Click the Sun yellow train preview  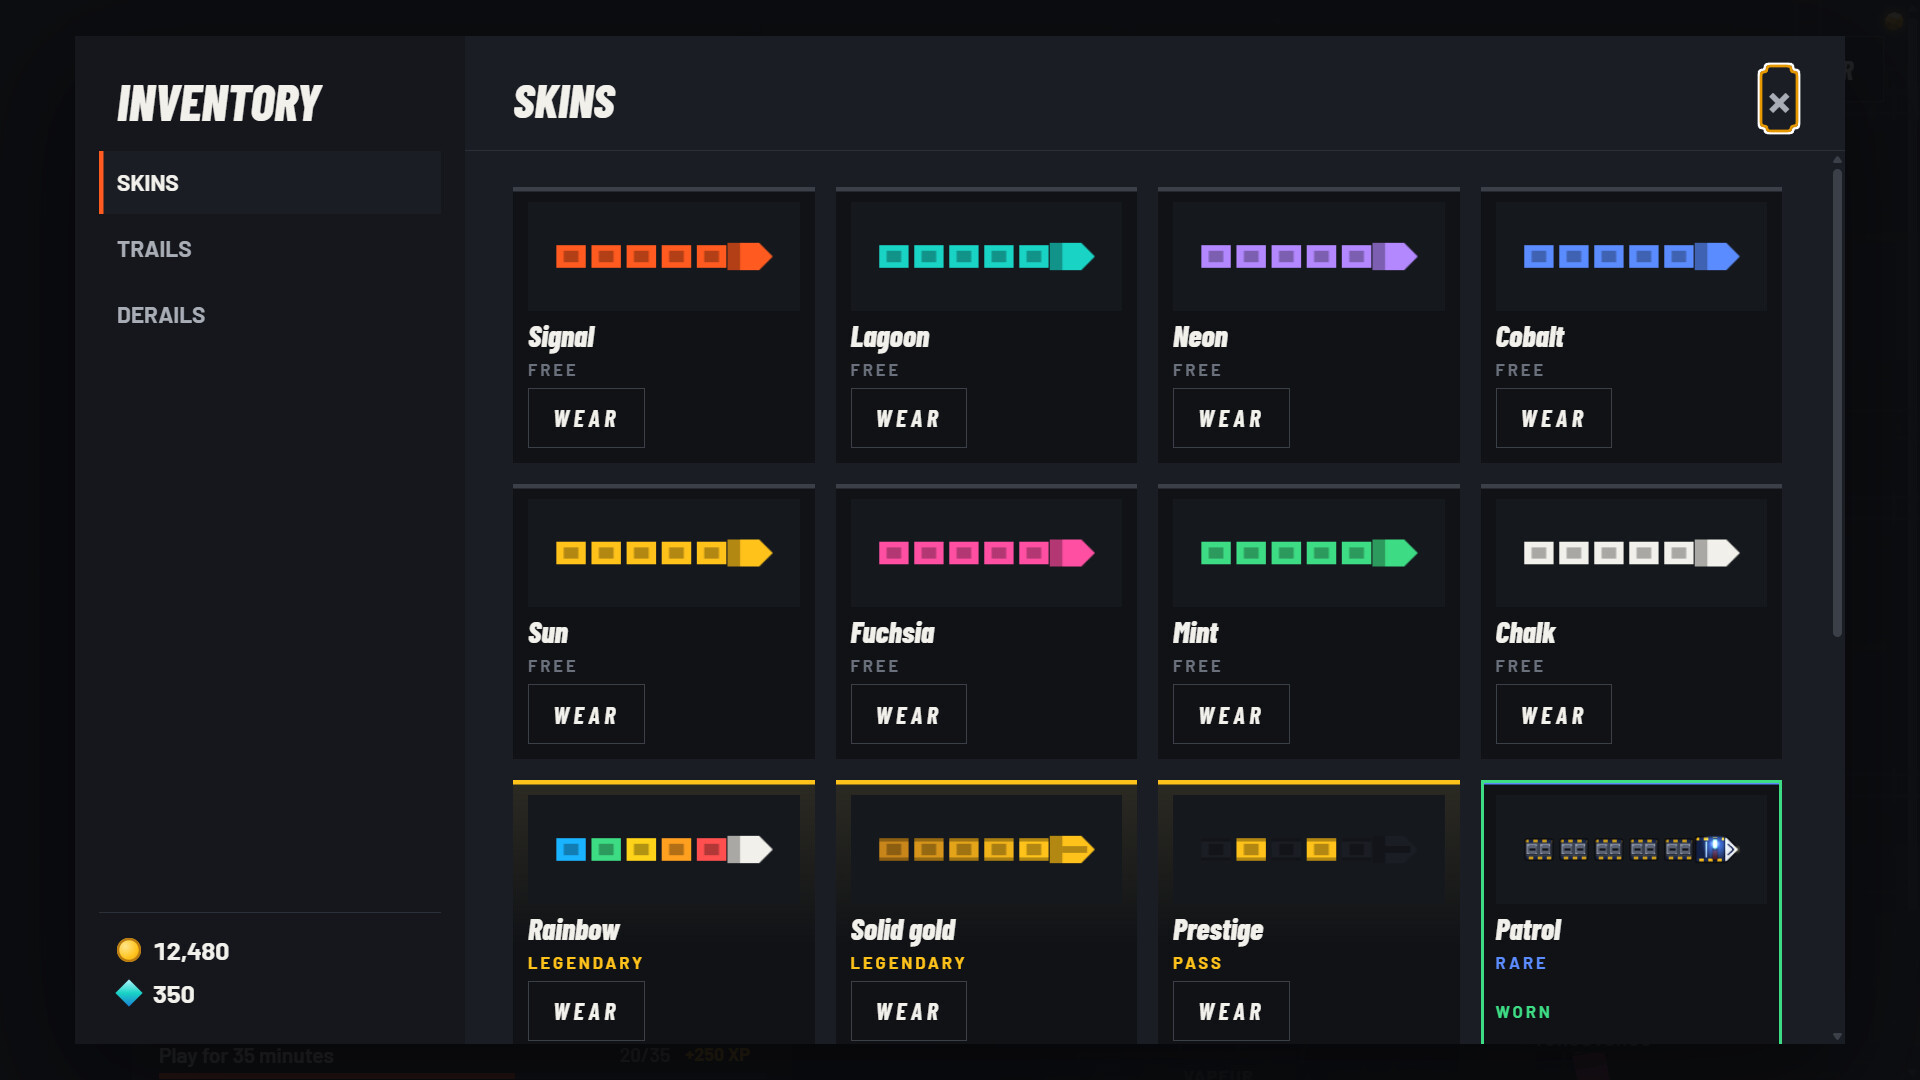pyautogui.click(x=664, y=553)
